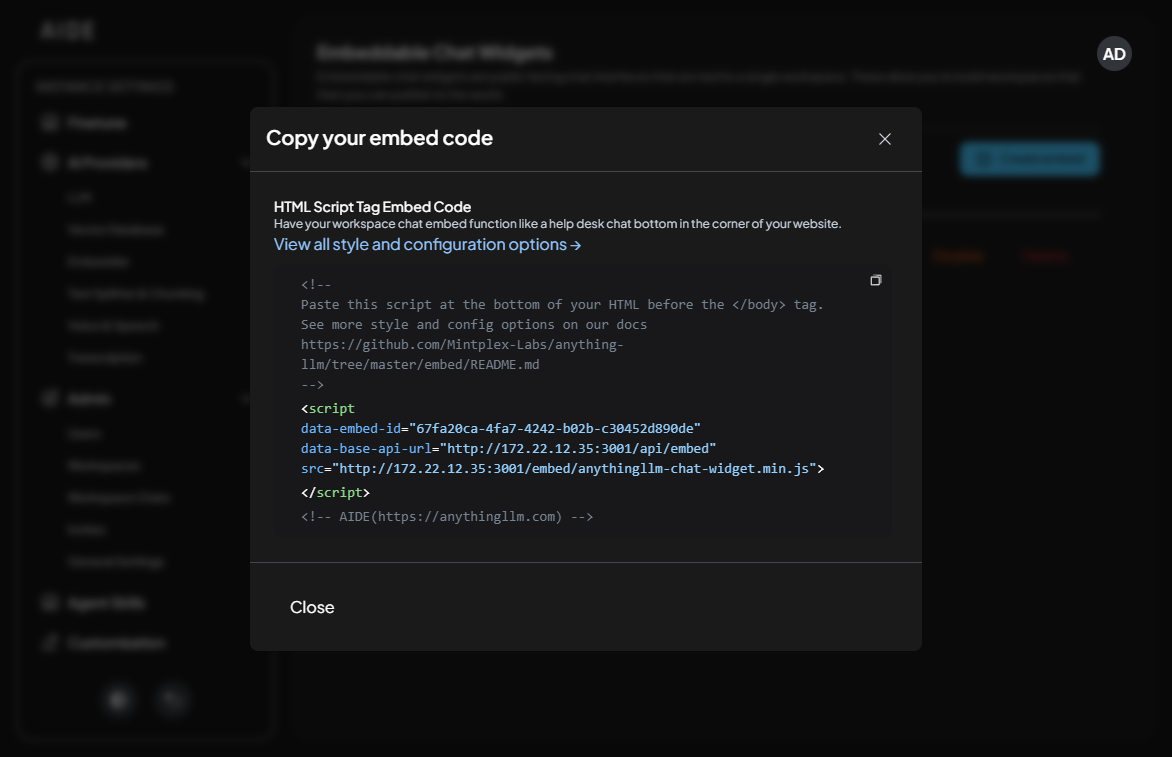The height and width of the screenshot is (757, 1172).
Task: Select the Disable action for the embed
Action: pyautogui.click(x=958, y=256)
